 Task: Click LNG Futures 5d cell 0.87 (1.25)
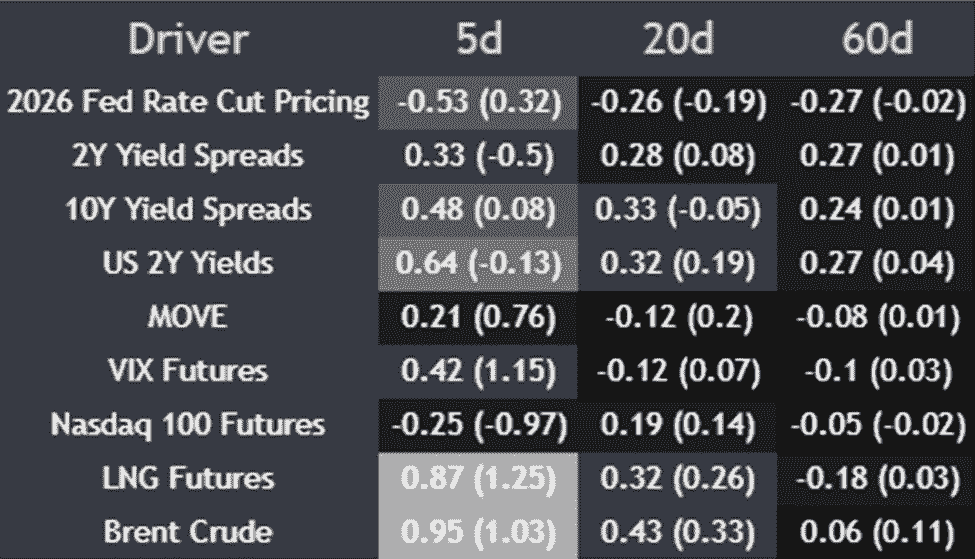click(478, 479)
